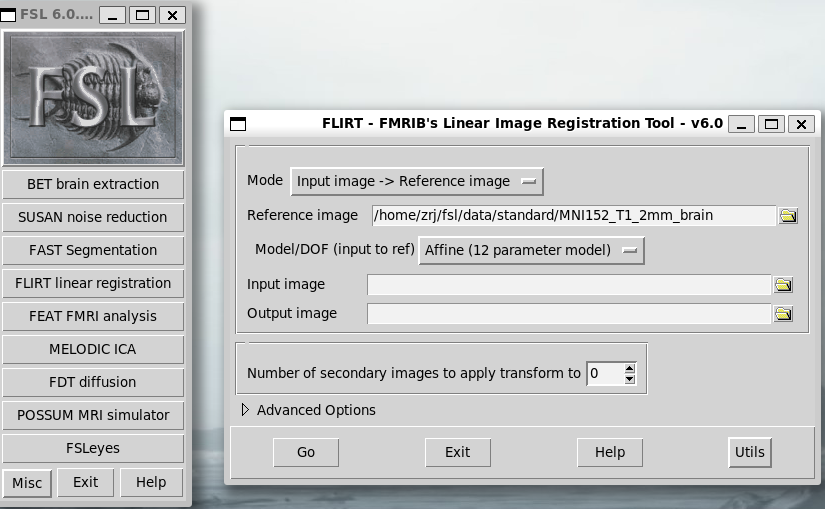
Task: Click the secondary images number field
Action: [605, 373]
